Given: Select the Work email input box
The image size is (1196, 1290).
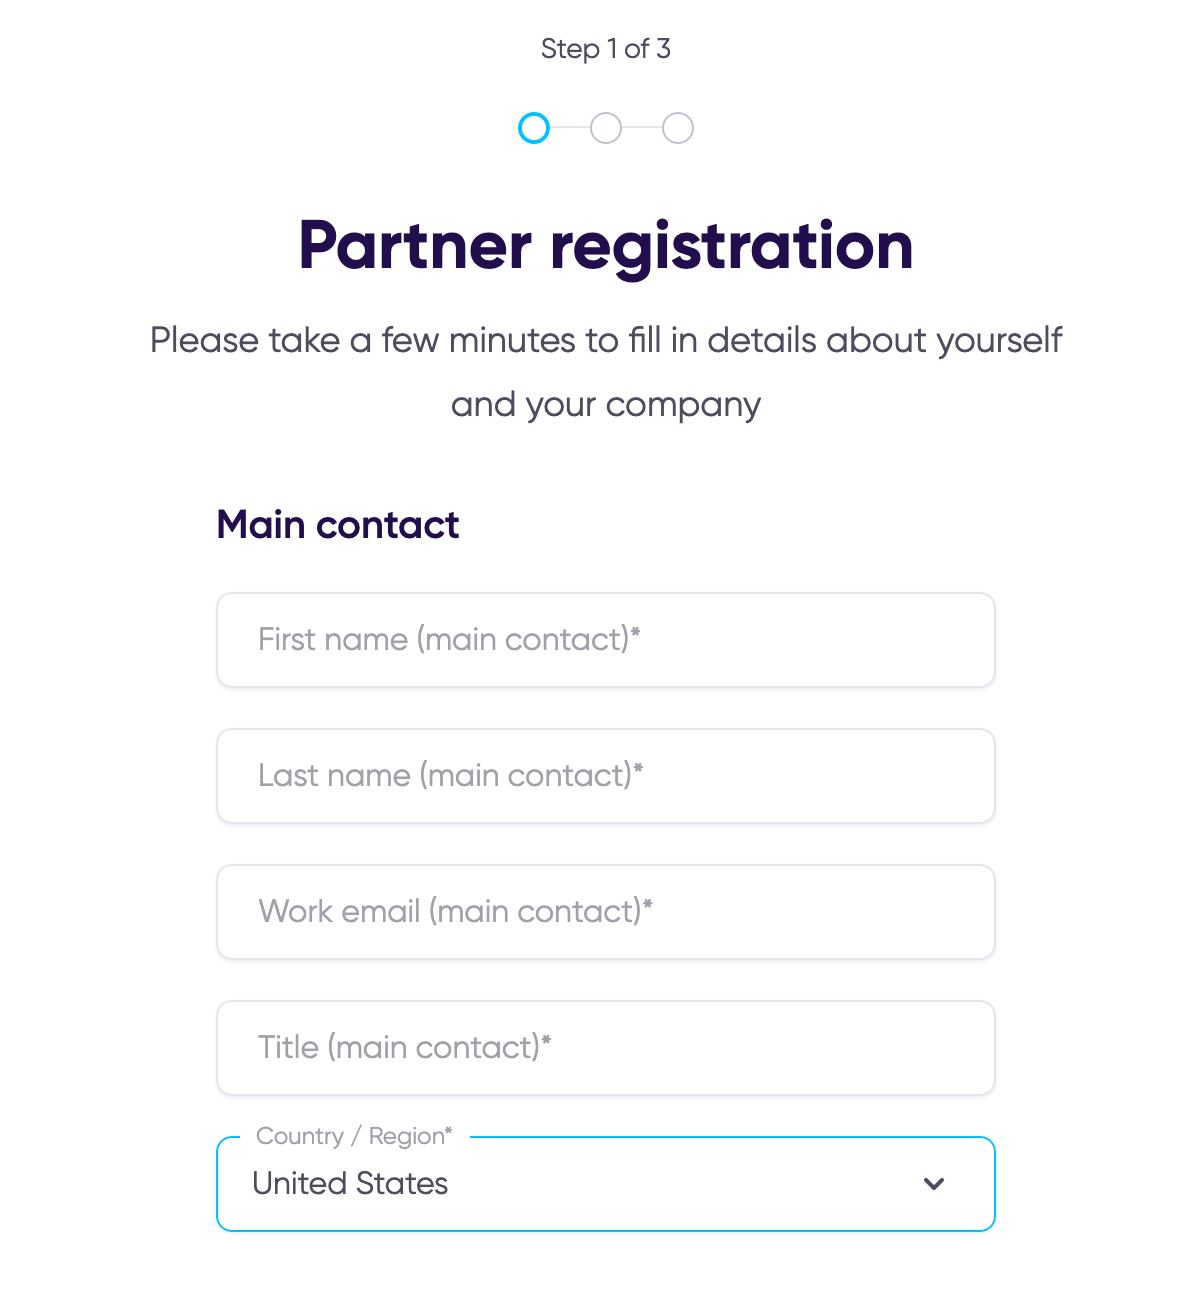Looking at the screenshot, I should pyautogui.click(x=606, y=912).
